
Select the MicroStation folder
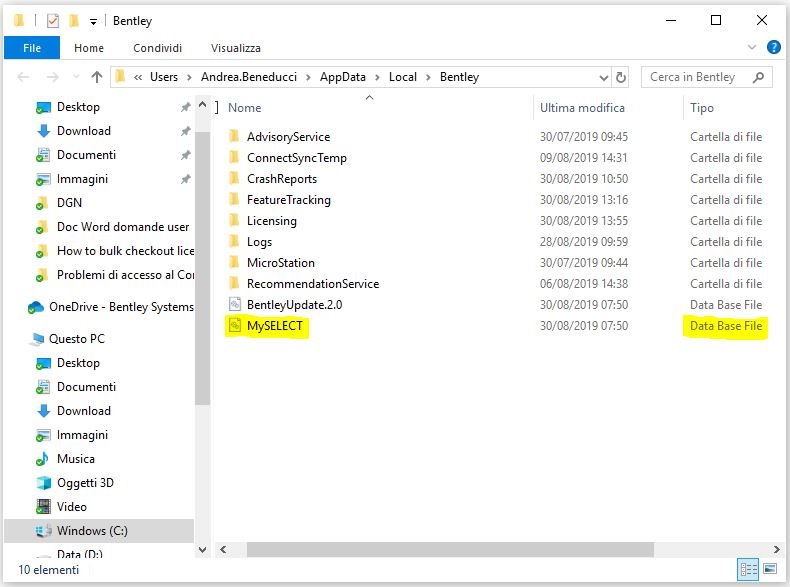(x=281, y=263)
